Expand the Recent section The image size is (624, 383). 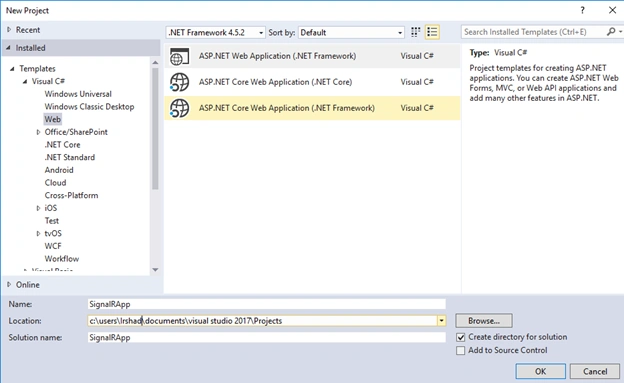pyautogui.click(x=9, y=29)
